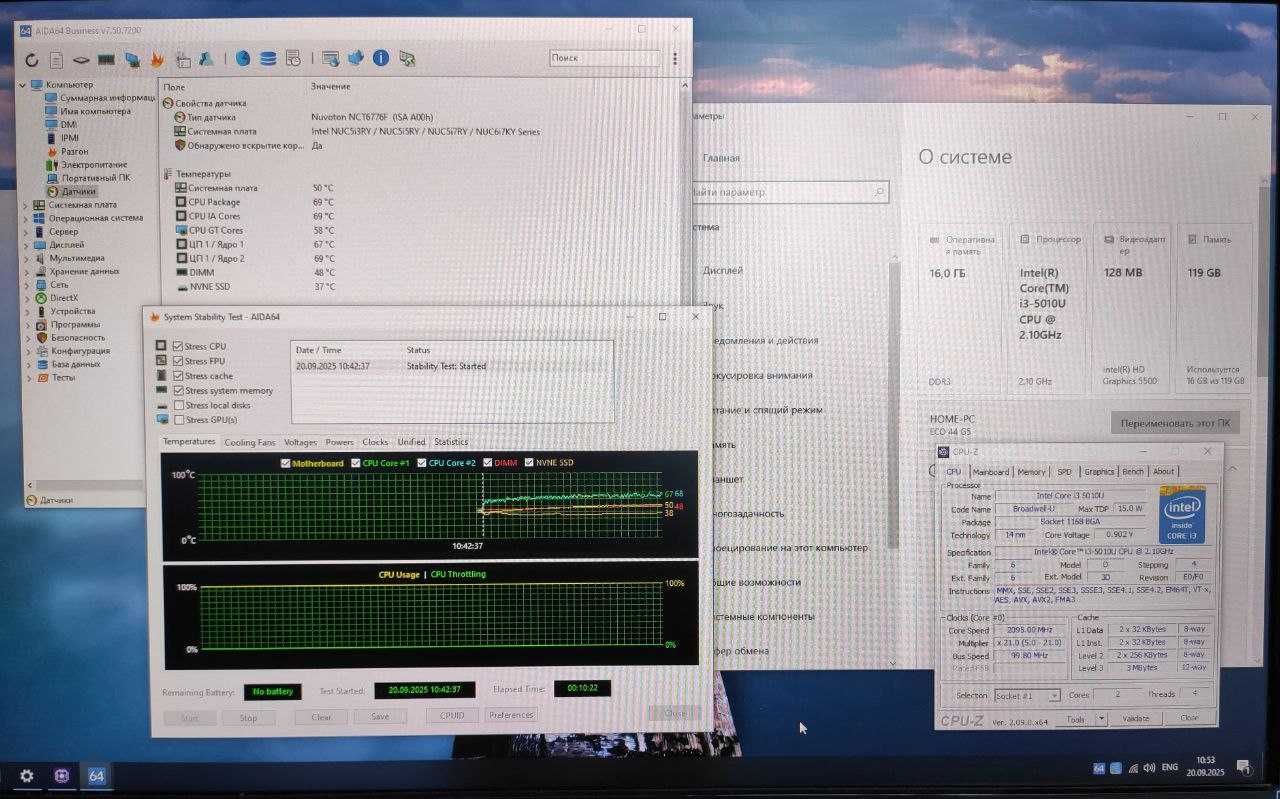
Task: Open the notification center icon in tray
Action: click(x=1245, y=768)
